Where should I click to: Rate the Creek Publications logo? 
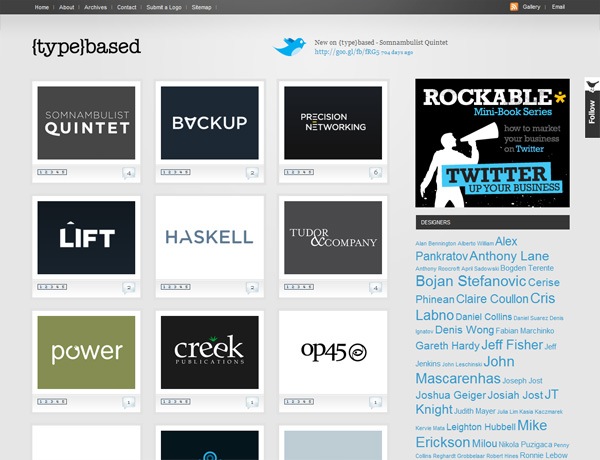(176, 402)
